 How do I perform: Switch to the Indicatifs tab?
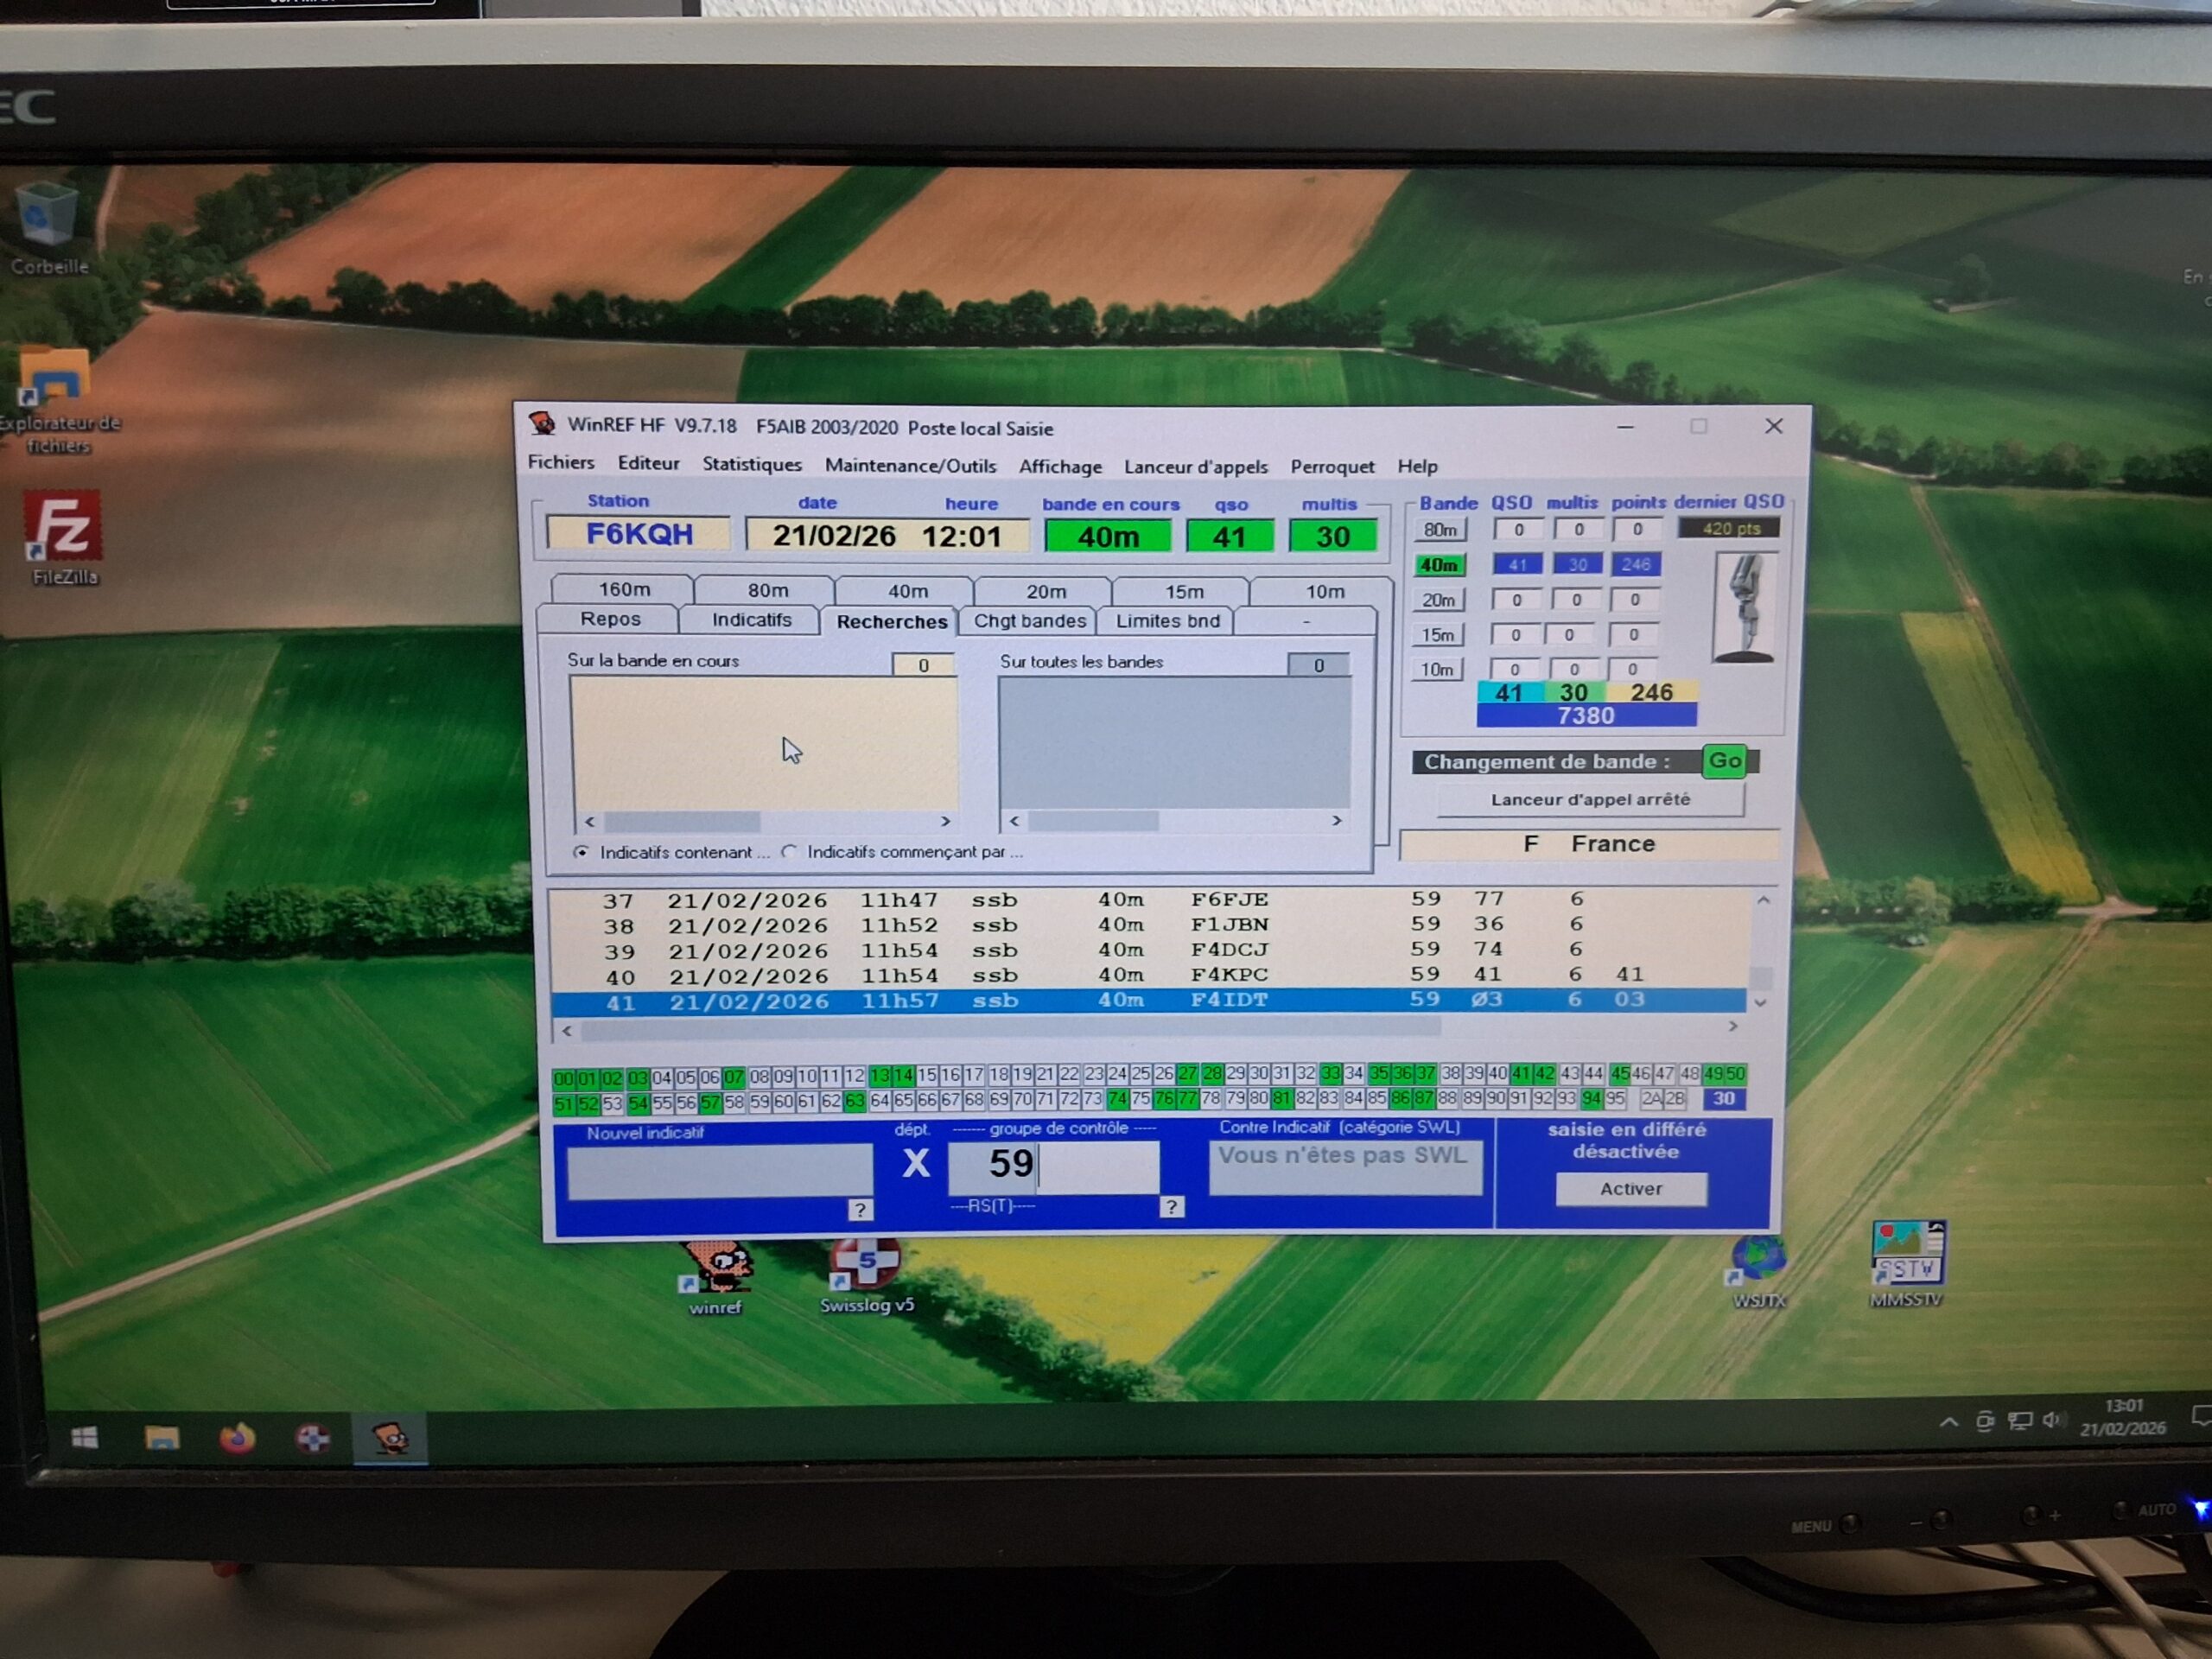pos(751,620)
